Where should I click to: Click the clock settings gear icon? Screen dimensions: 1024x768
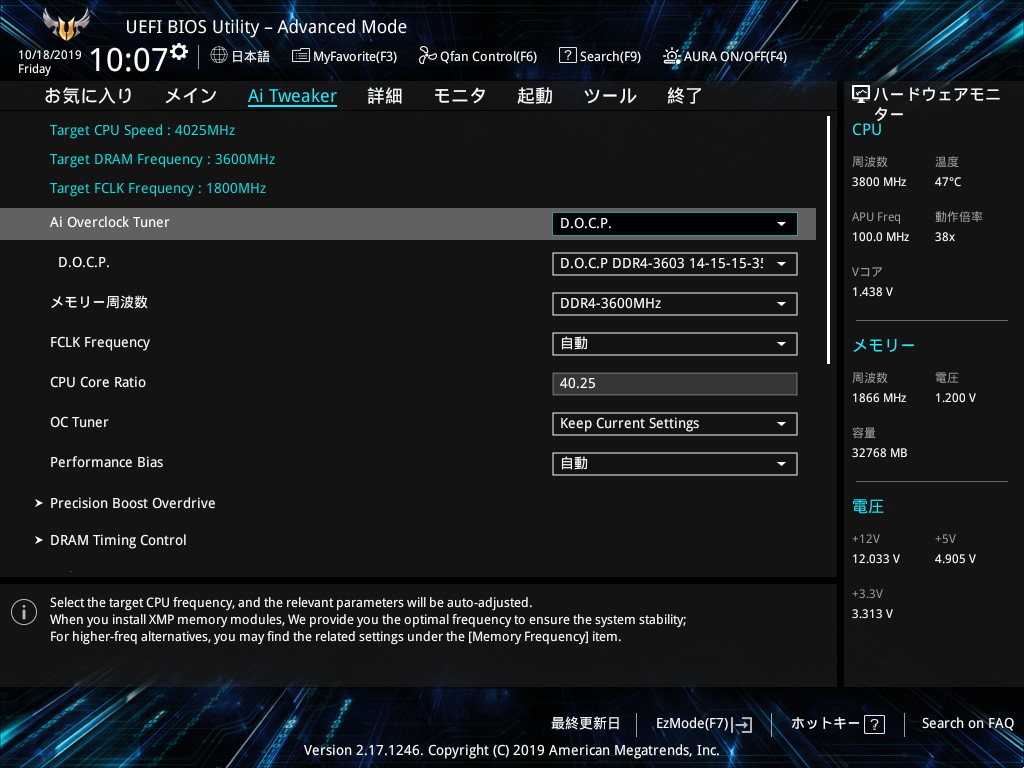(179, 51)
